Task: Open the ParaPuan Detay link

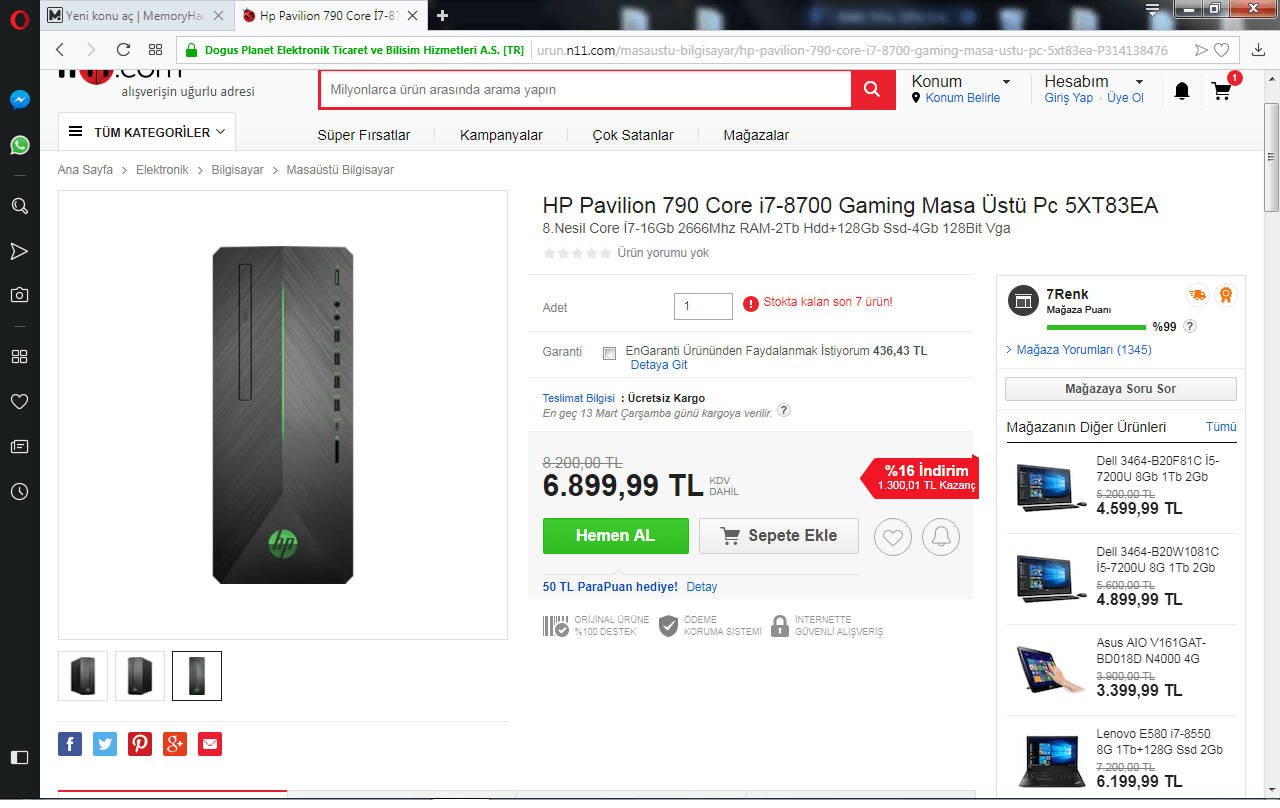Action: tap(702, 587)
